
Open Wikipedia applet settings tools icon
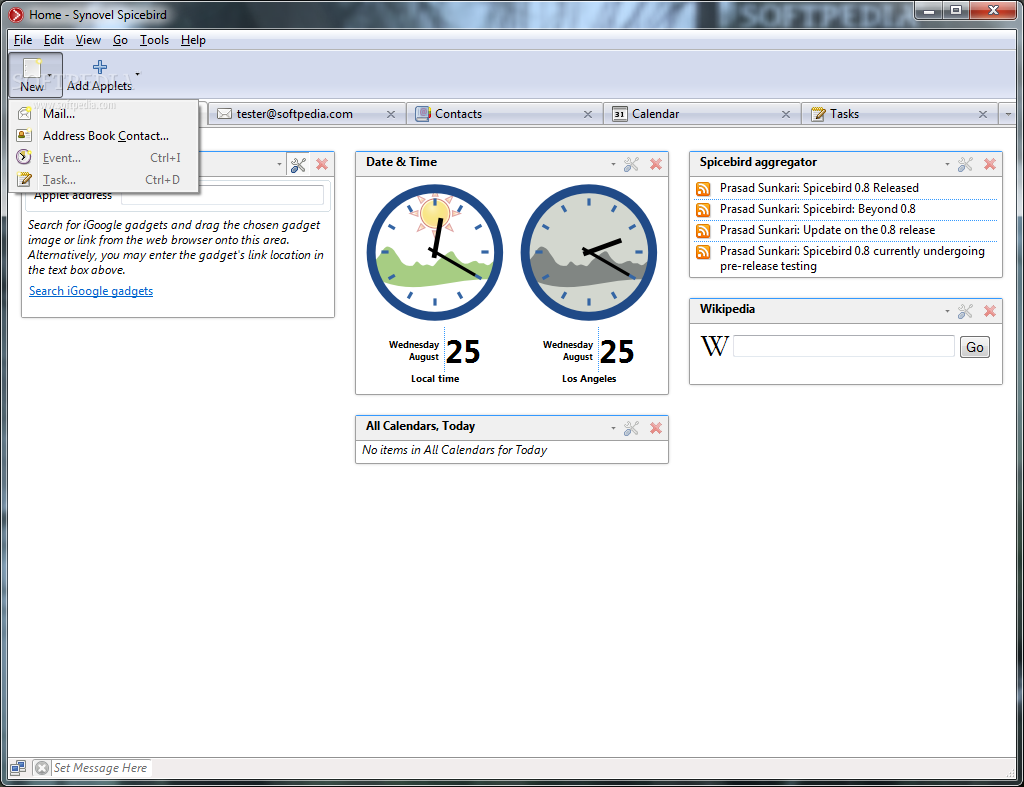[x=965, y=312]
